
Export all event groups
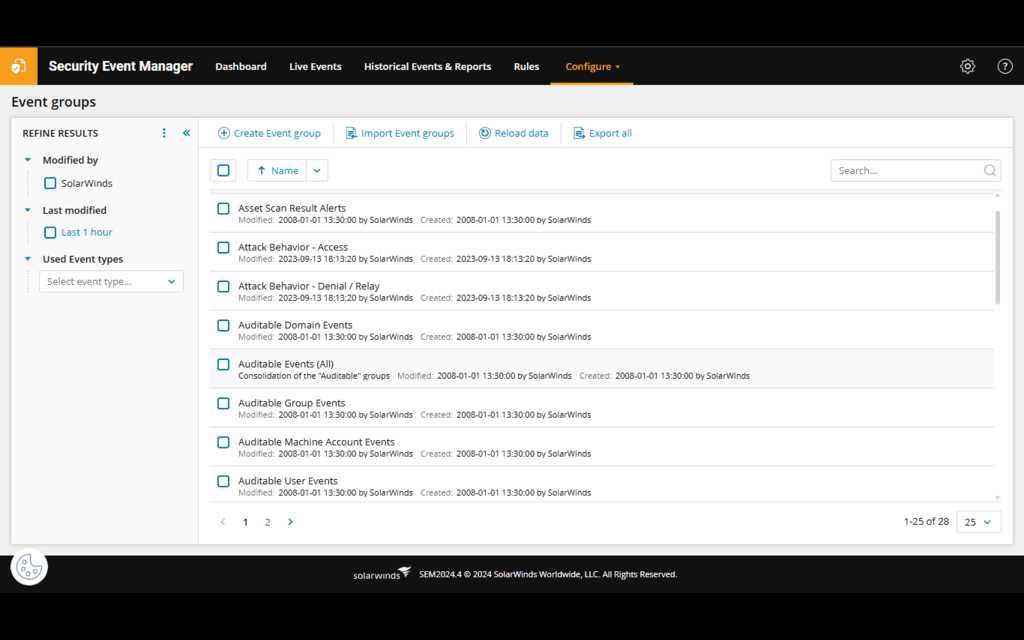601,132
